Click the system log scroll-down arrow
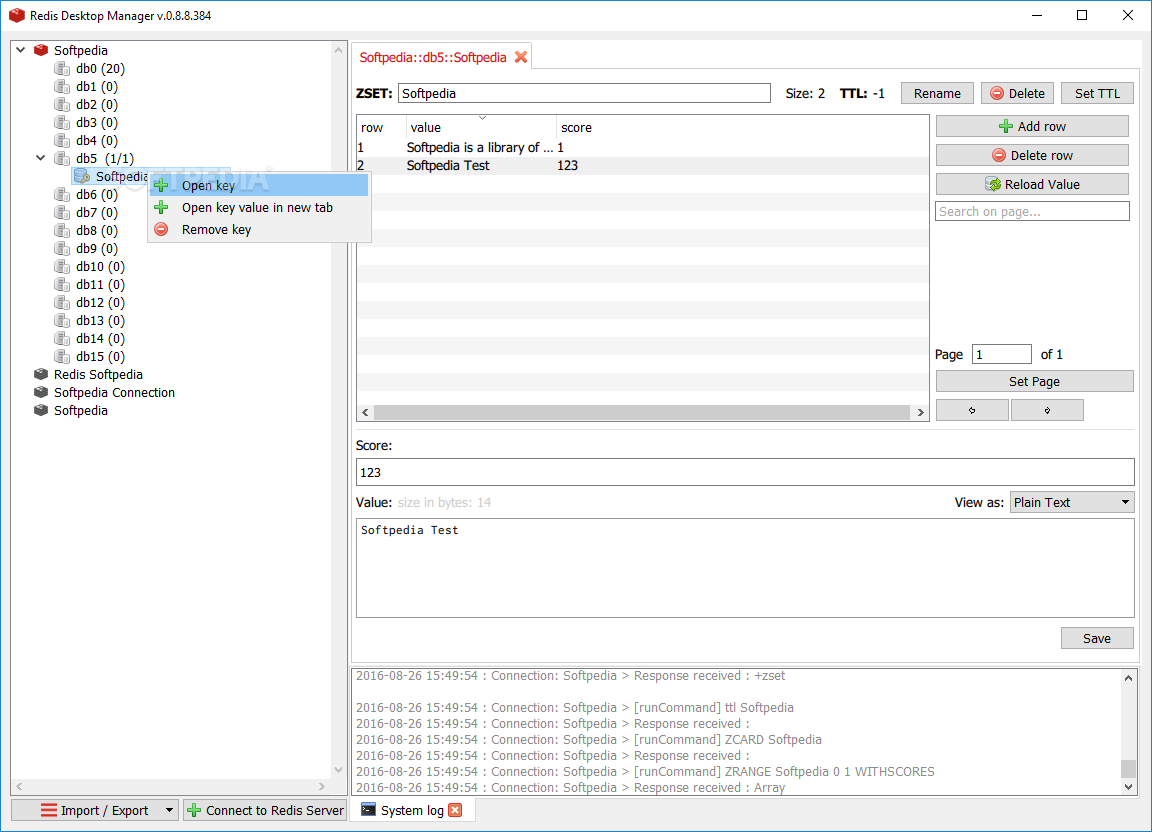 1128,786
